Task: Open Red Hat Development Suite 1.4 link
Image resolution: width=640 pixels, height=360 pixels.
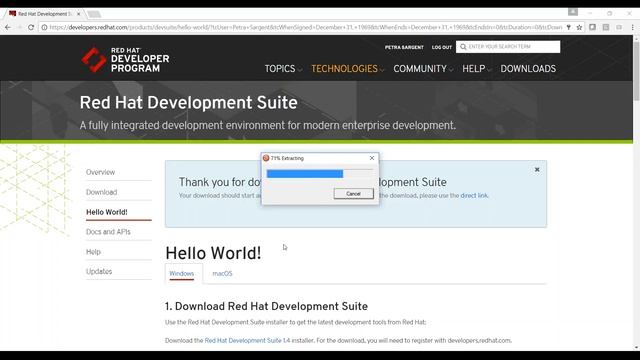Action: [x=247, y=340]
